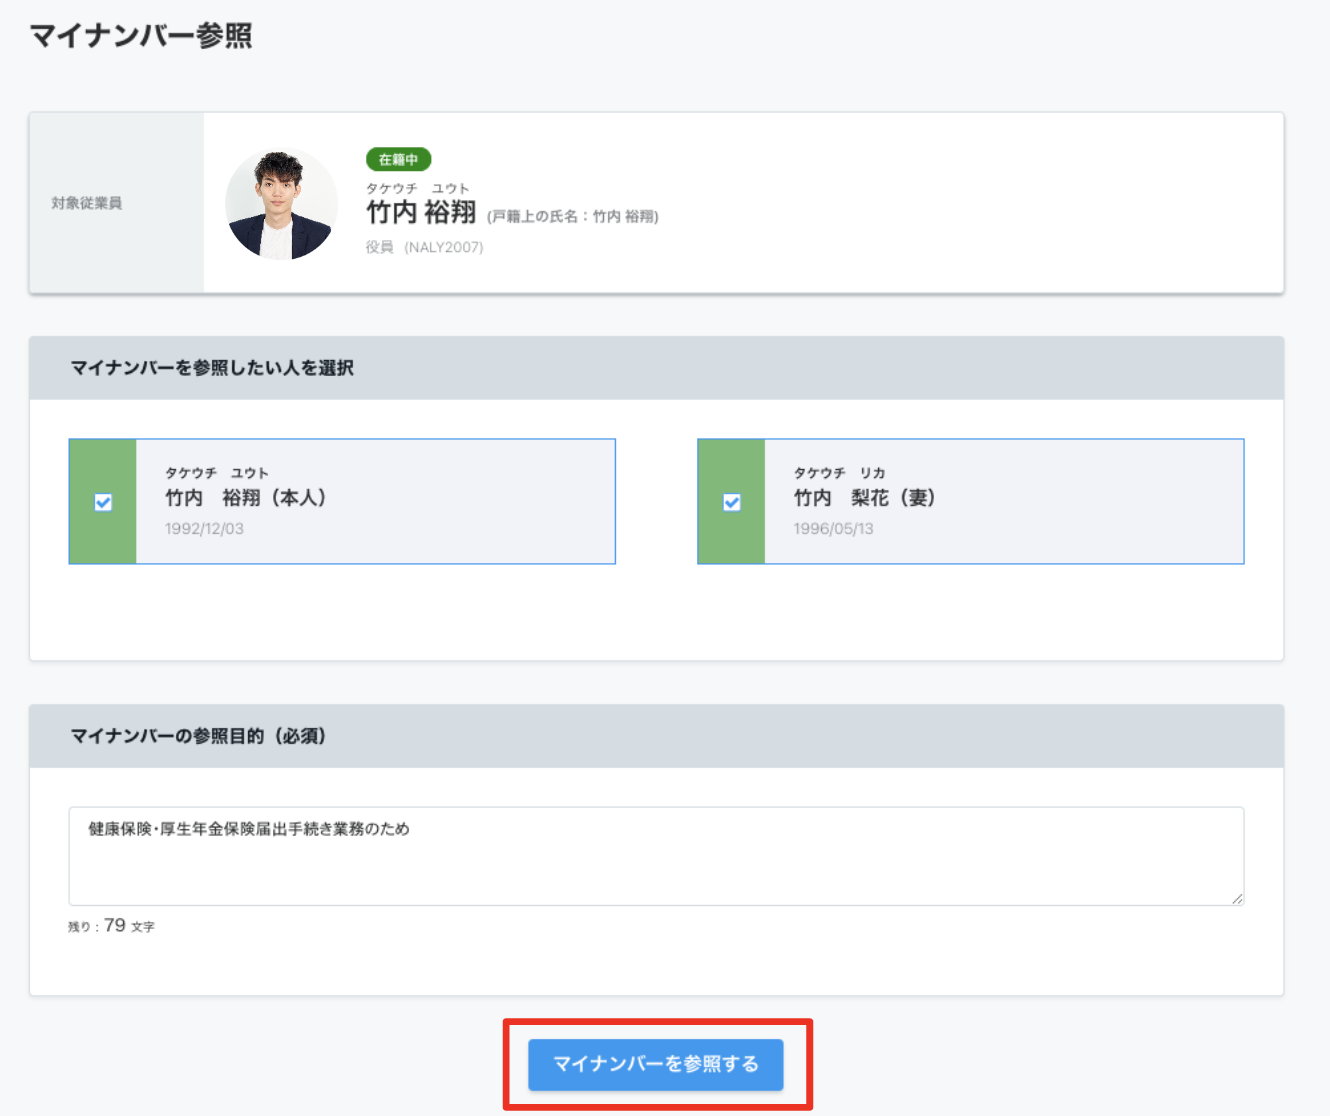Click the birthdate 1992/12/03

204,528
